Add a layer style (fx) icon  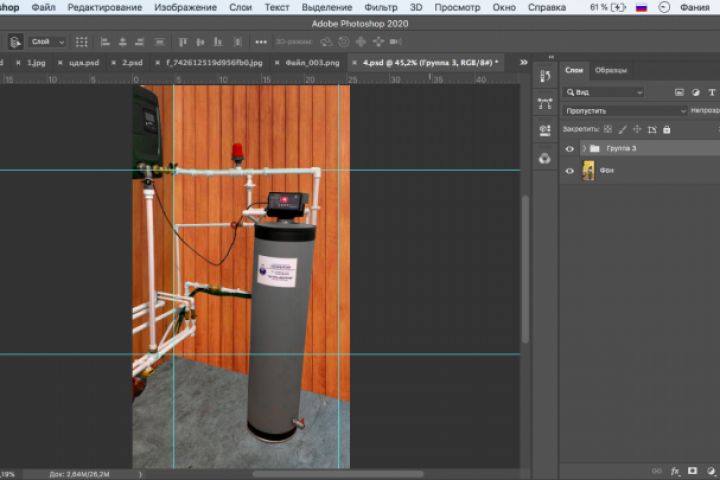click(675, 470)
